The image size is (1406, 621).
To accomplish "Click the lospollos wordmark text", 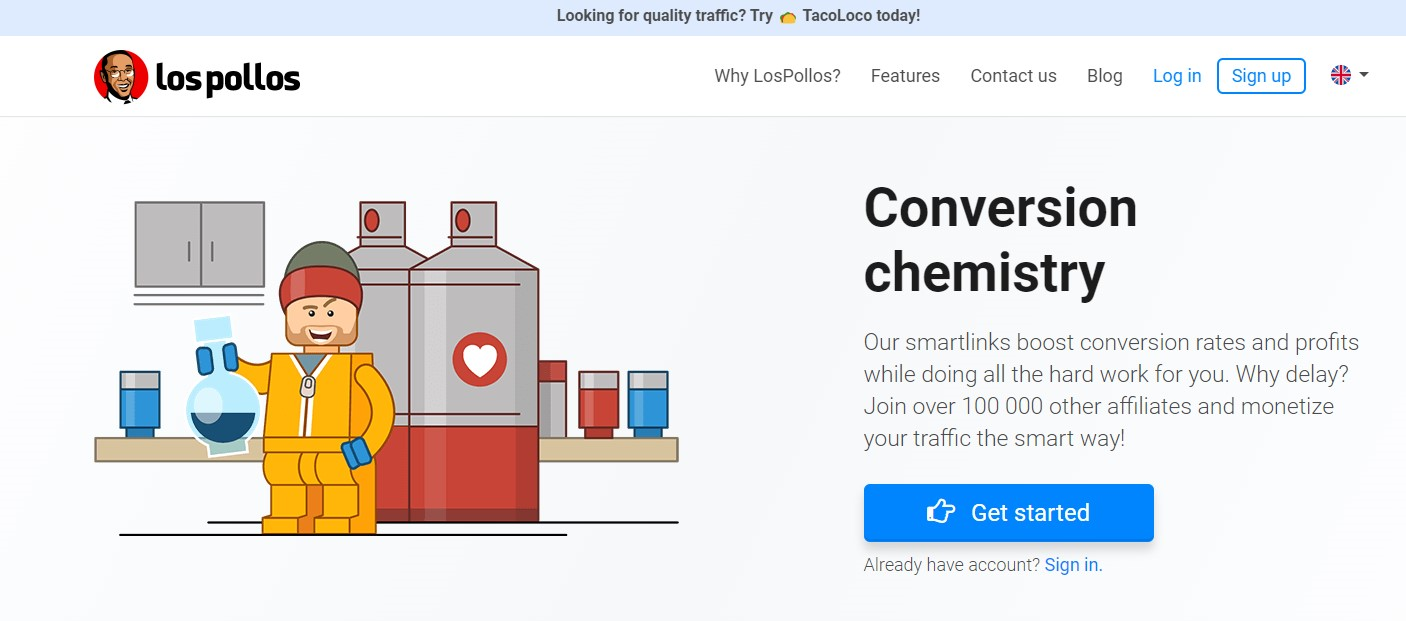I will tap(228, 78).
